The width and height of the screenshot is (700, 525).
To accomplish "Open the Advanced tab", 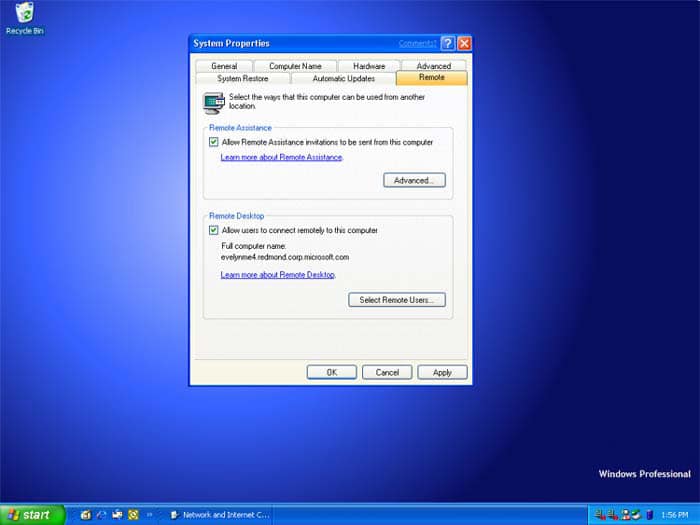I will coord(433,66).
